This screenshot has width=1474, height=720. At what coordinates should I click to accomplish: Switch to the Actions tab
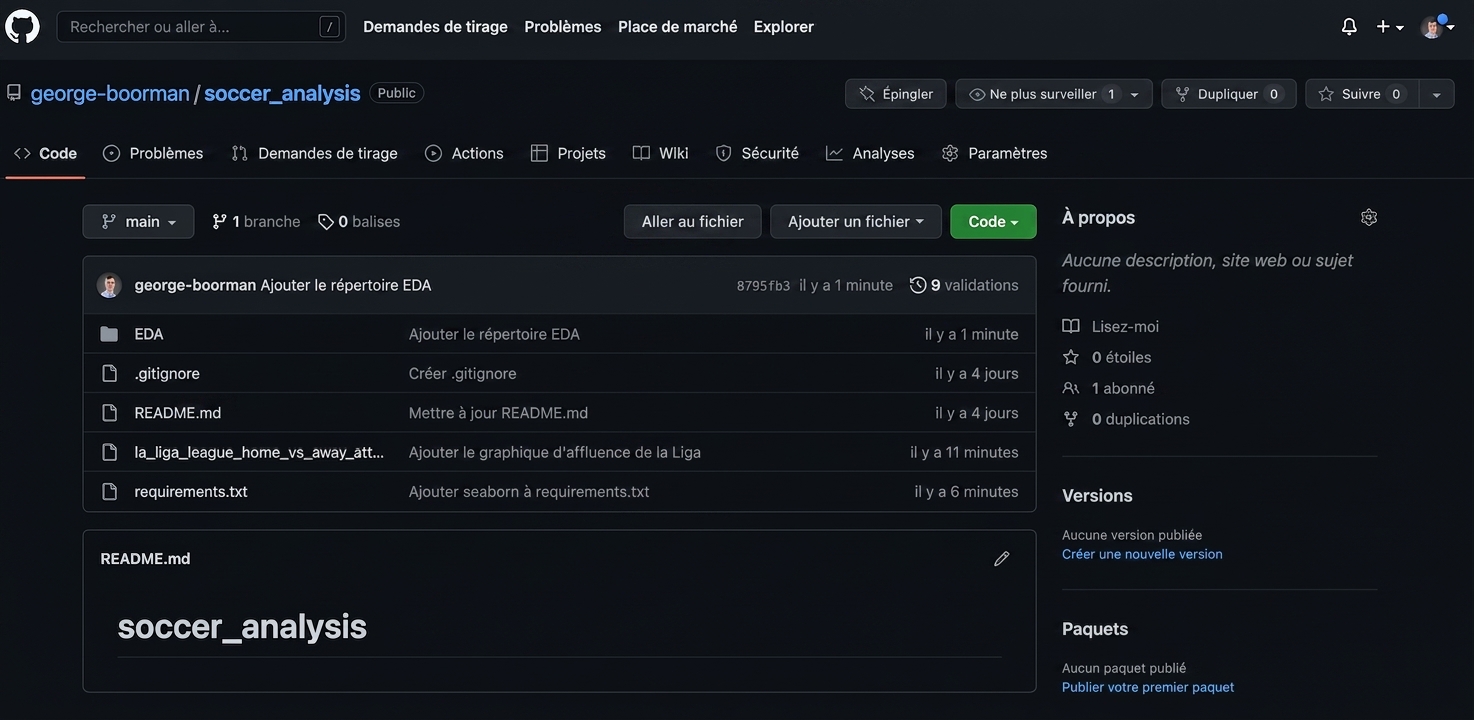(464, 153)
